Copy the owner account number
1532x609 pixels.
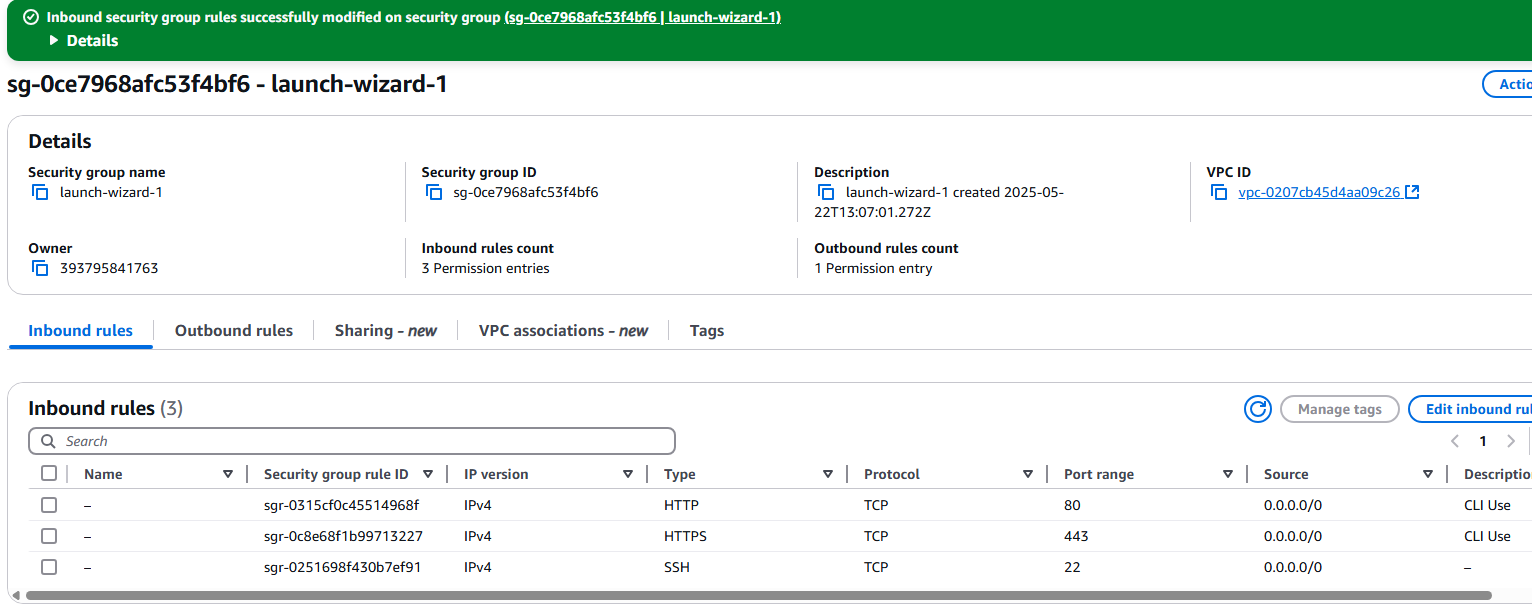pyautogui.click(x=40, y=268)
